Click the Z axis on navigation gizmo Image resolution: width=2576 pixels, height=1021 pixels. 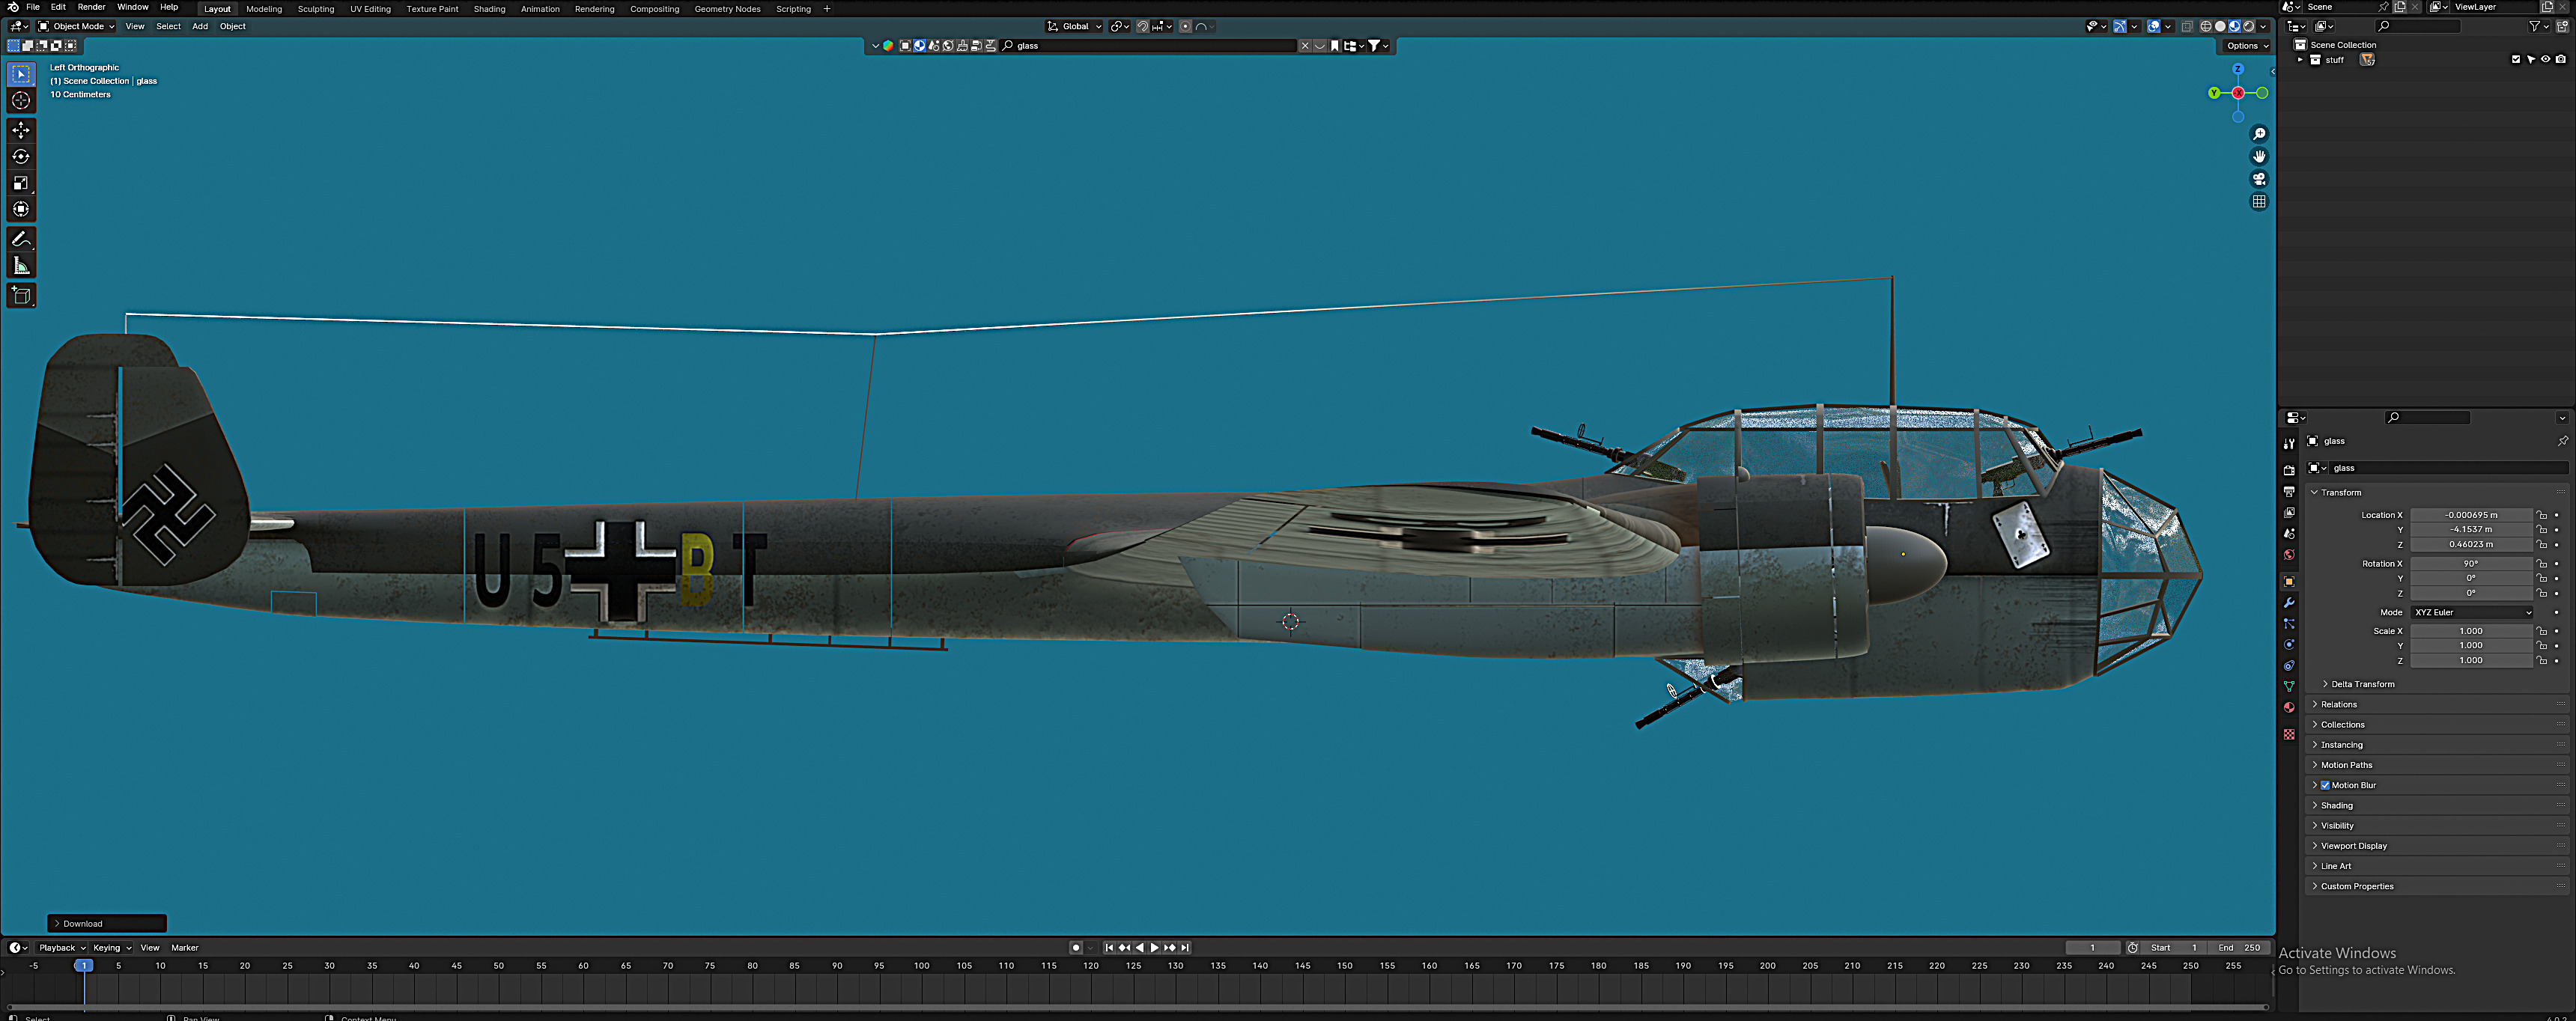pyautogui.click(x=2238, y=69)
